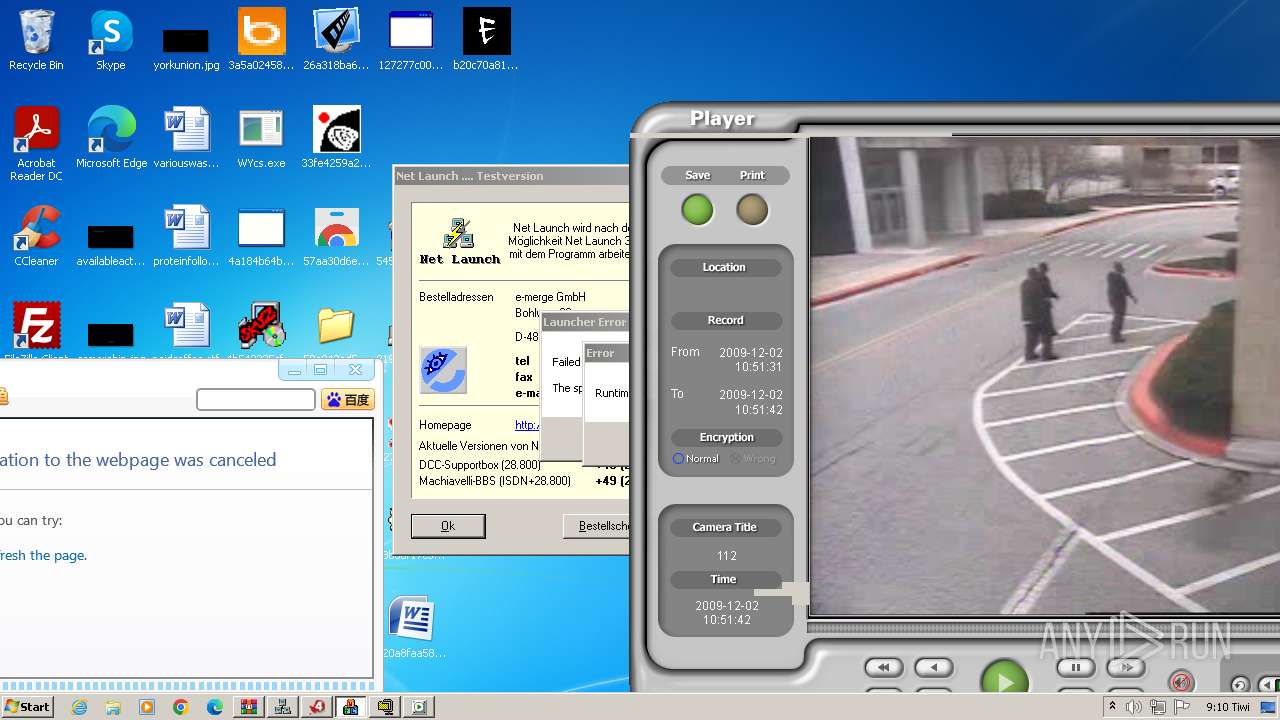Open the 33fe4259a2 desktop icon
This screenshot has width=1280, height=720.
pos(336,138)
